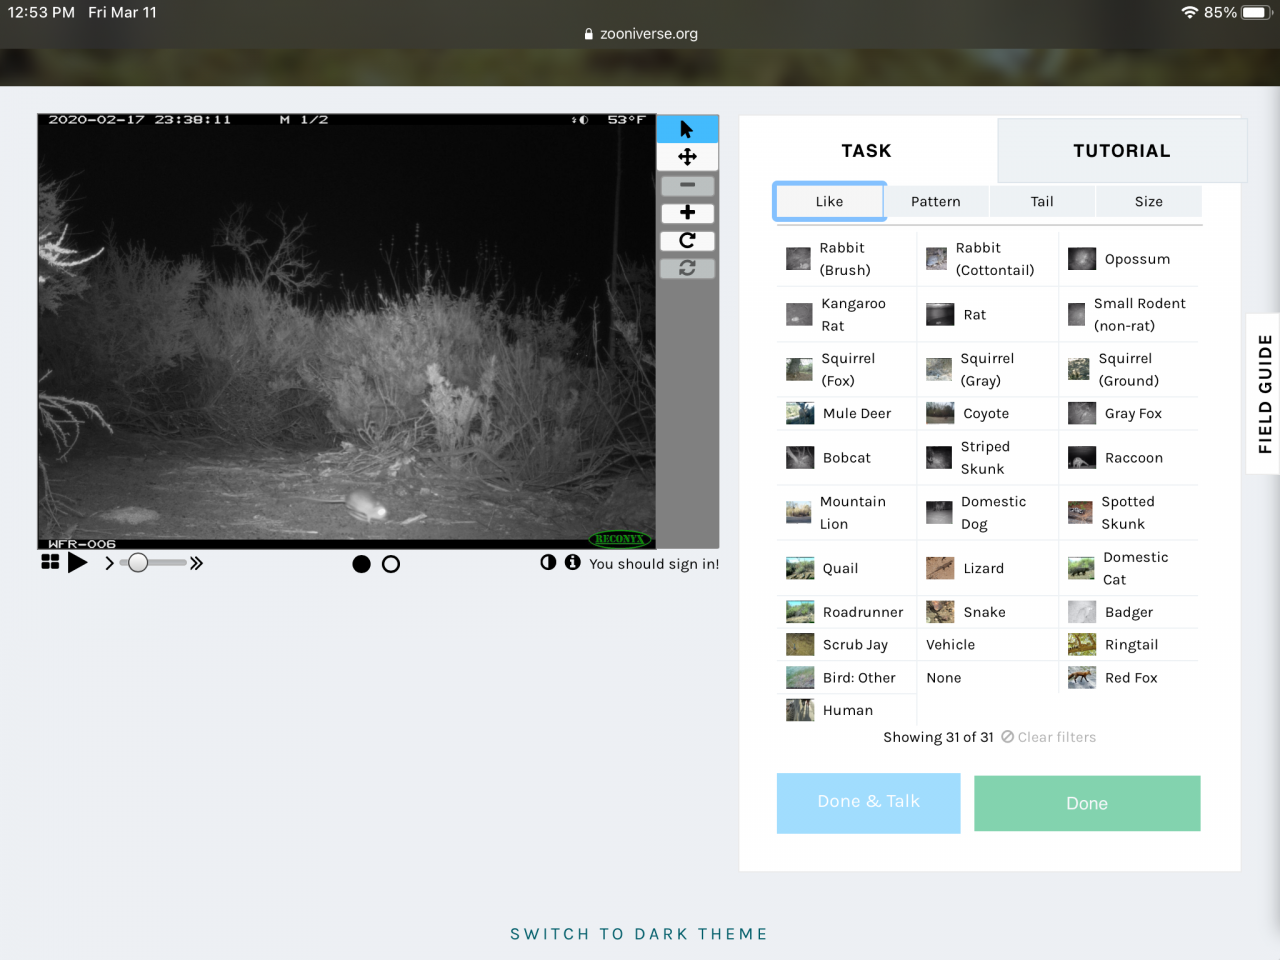Open the subject info icon
The image size is (1280, 960).
[x=573, y=563]
